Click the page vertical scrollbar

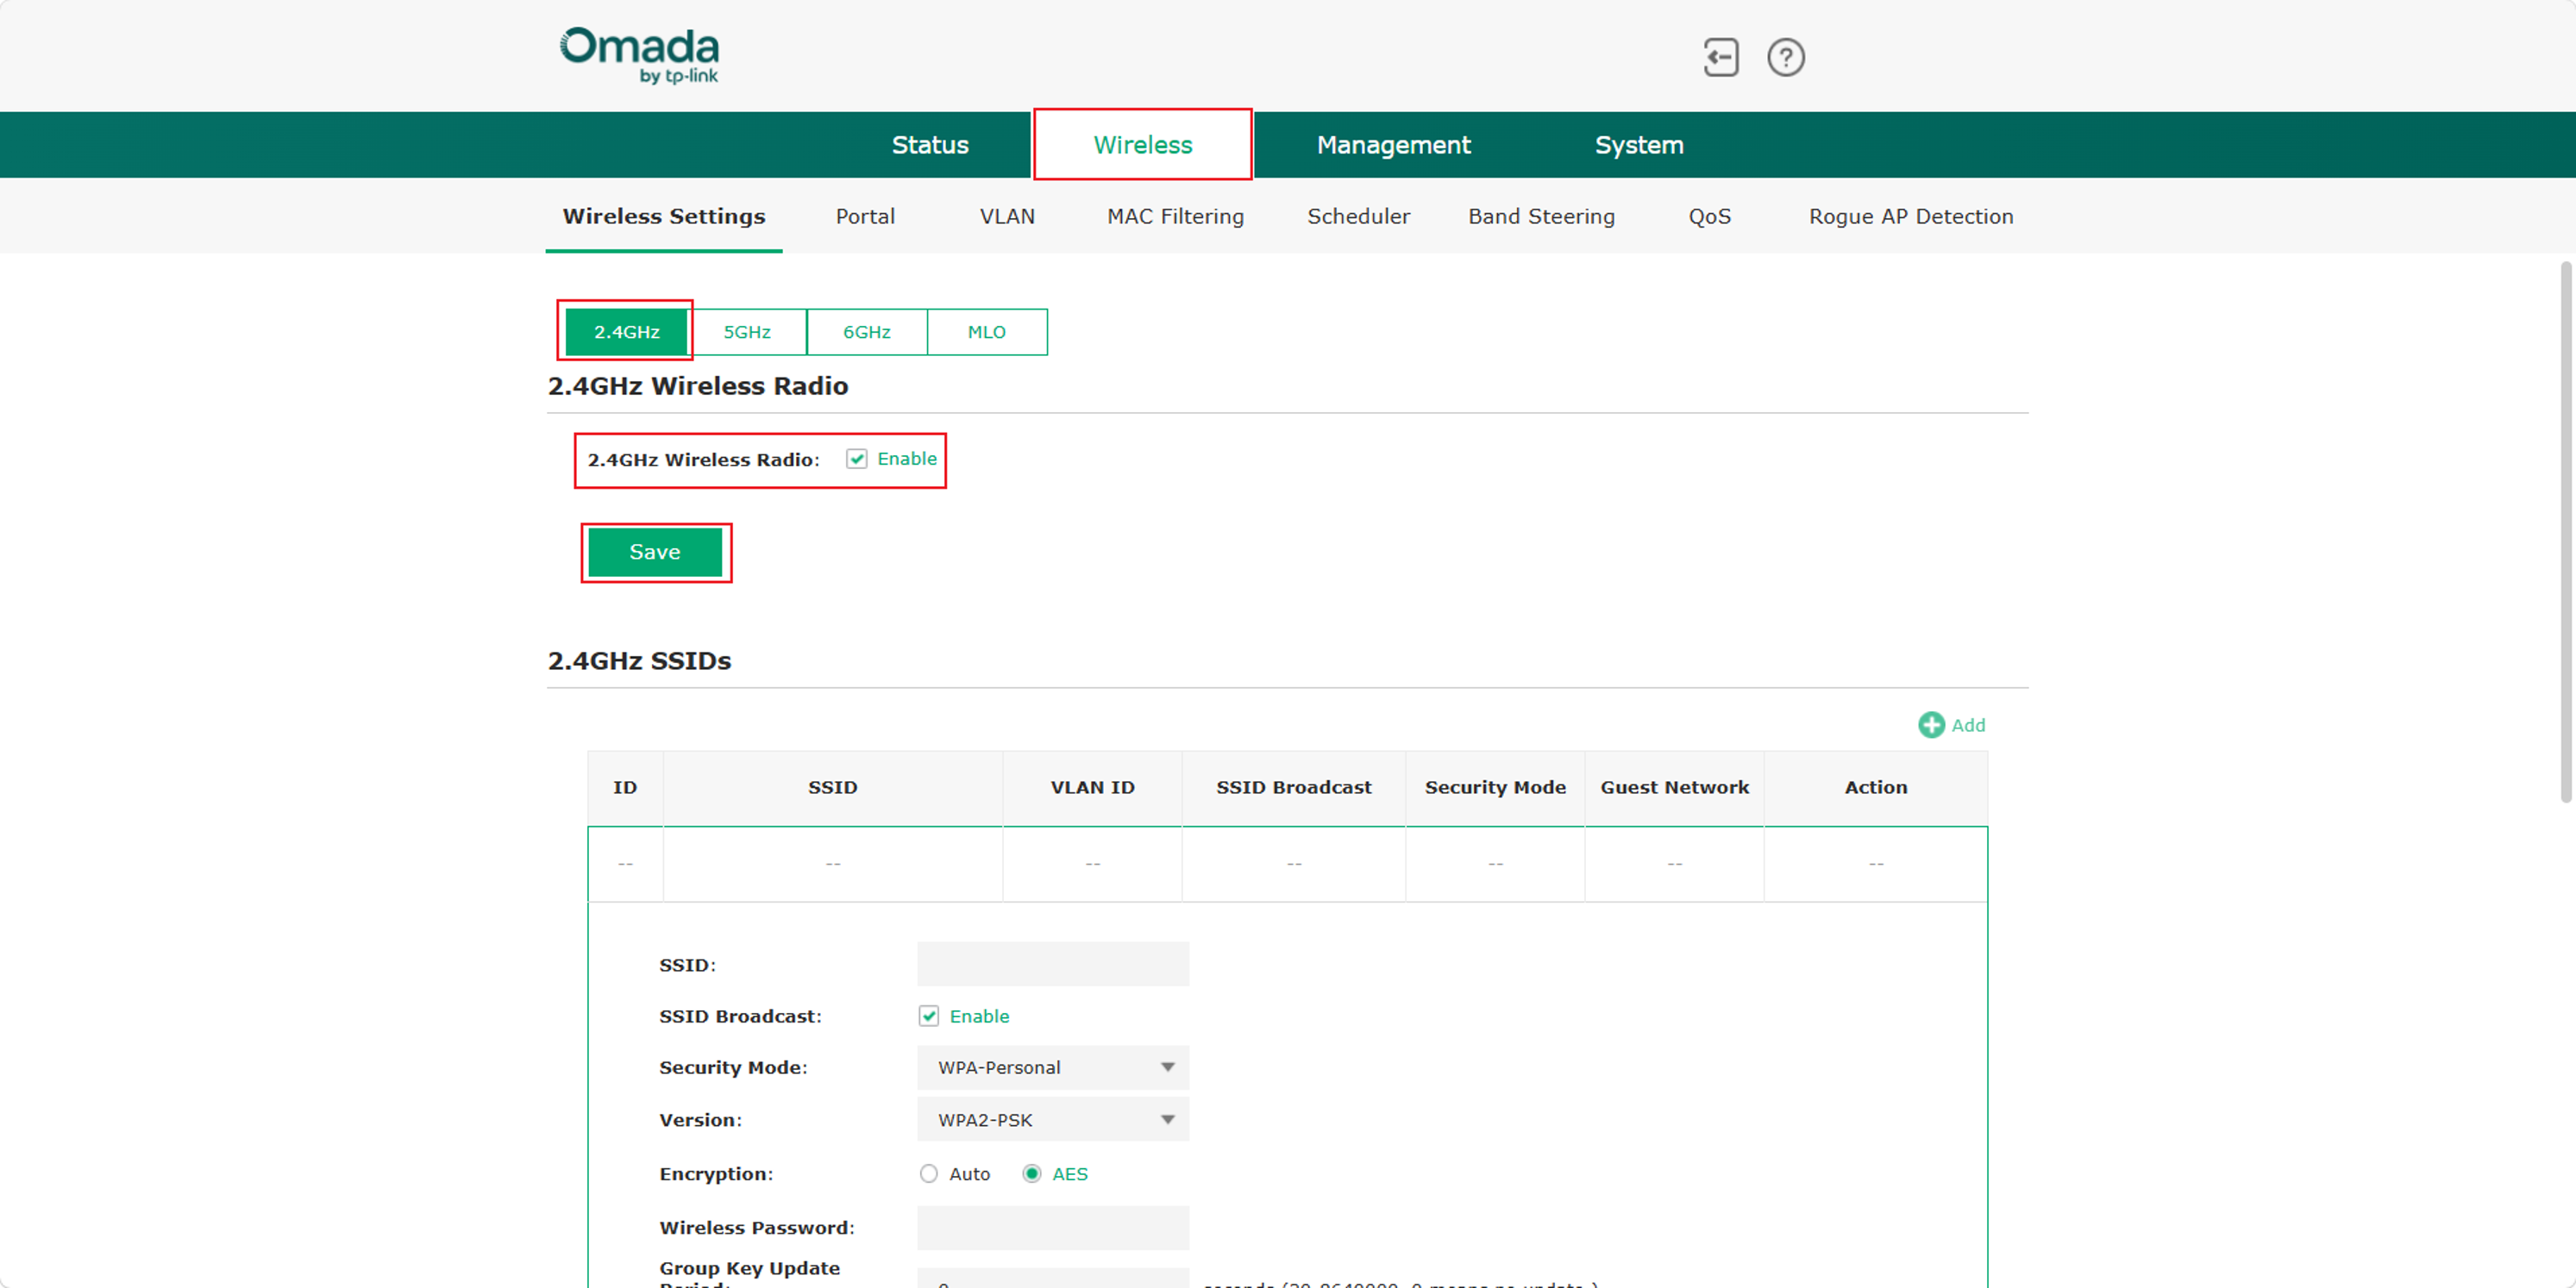2566,532
